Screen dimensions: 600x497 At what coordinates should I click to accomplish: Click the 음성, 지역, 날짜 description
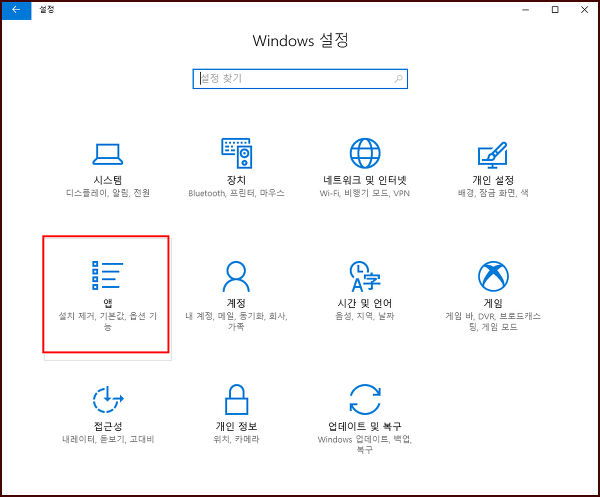coord(365,316)
